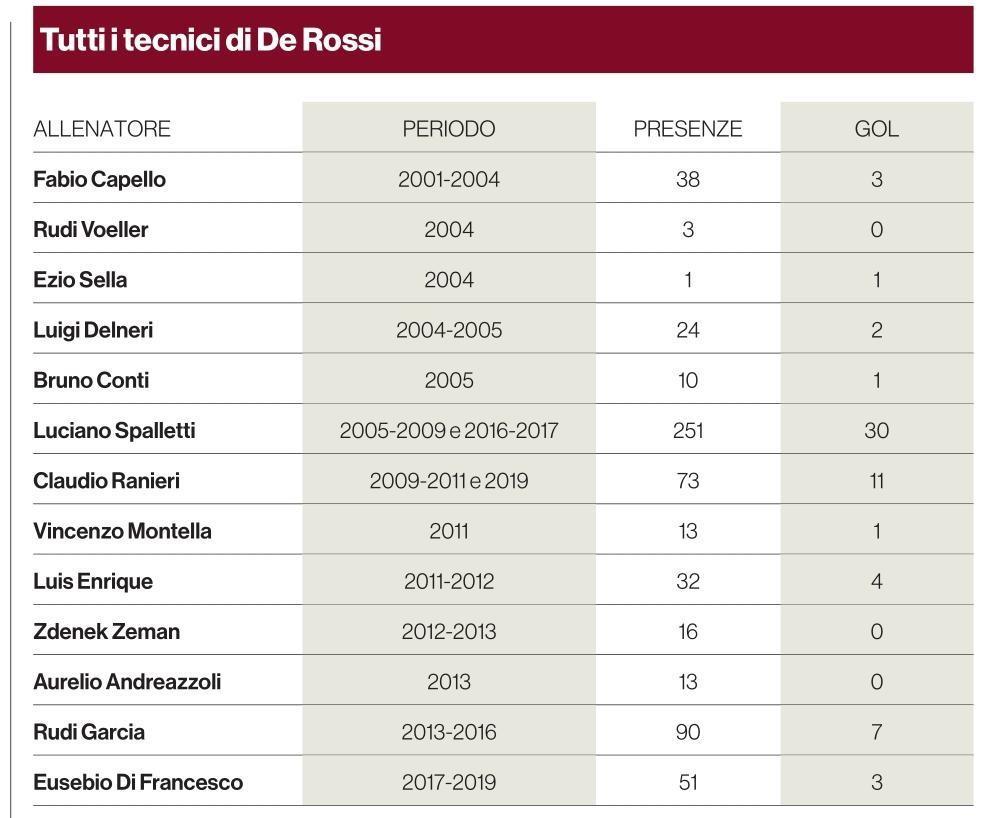Click the Fabio Capello row name
Image resolution: width=996 pixels, height=818 pixels.
coord(99,179)
